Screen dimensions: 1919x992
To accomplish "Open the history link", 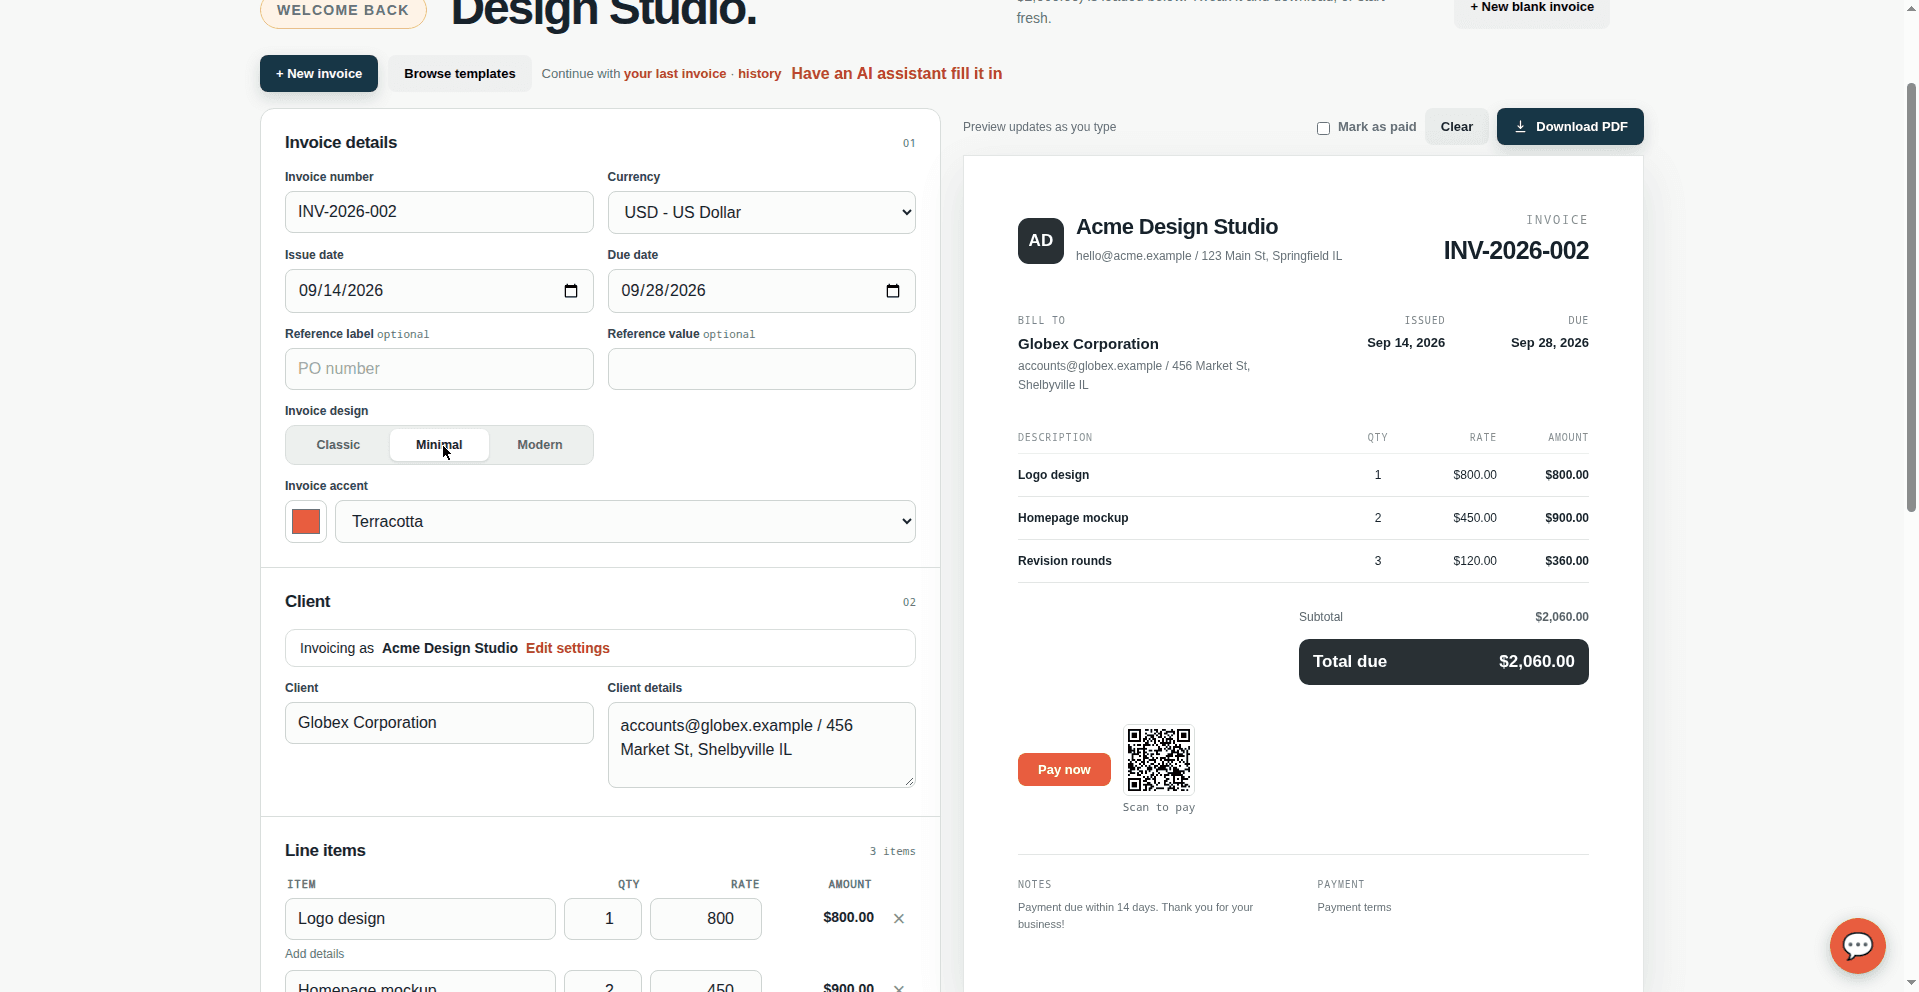I will [759, 74].
